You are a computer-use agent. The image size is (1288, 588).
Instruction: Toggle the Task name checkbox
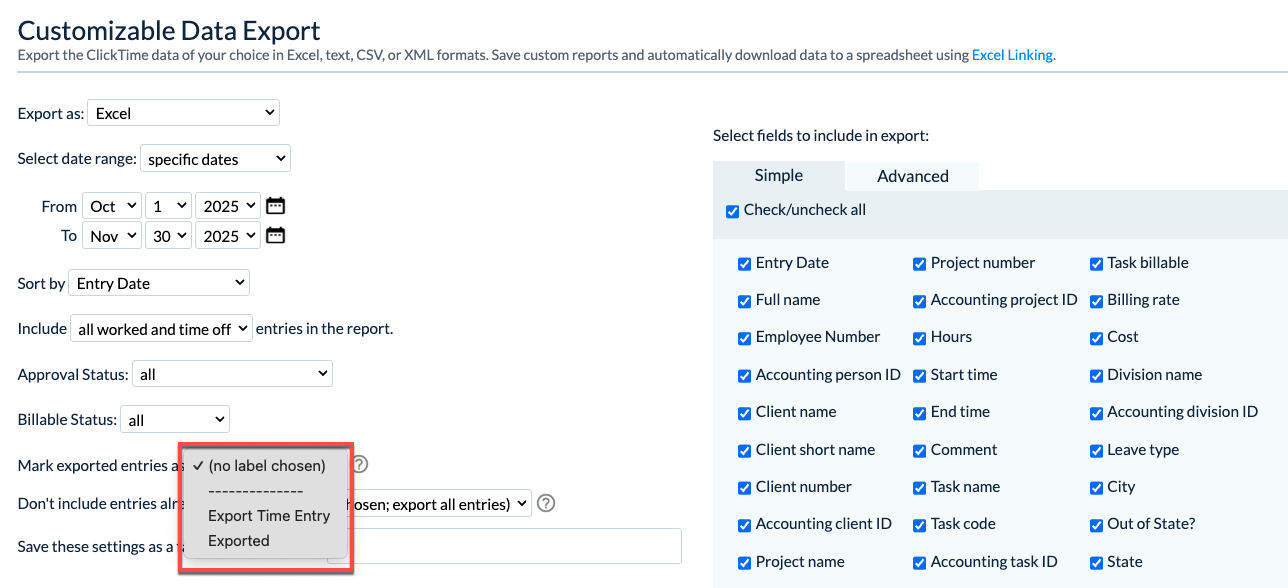[920, 488]
